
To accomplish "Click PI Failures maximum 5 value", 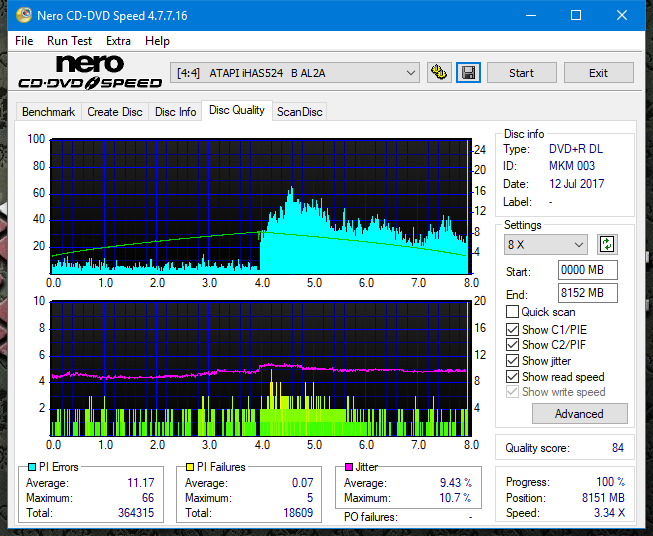I will tap(310, 498).
